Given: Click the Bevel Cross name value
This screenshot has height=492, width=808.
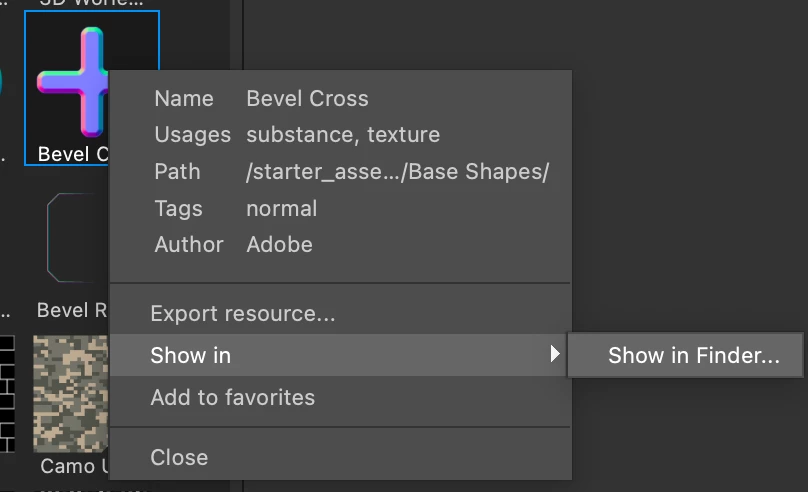Looking at the screenshot, I should click(x=307, y=99).
